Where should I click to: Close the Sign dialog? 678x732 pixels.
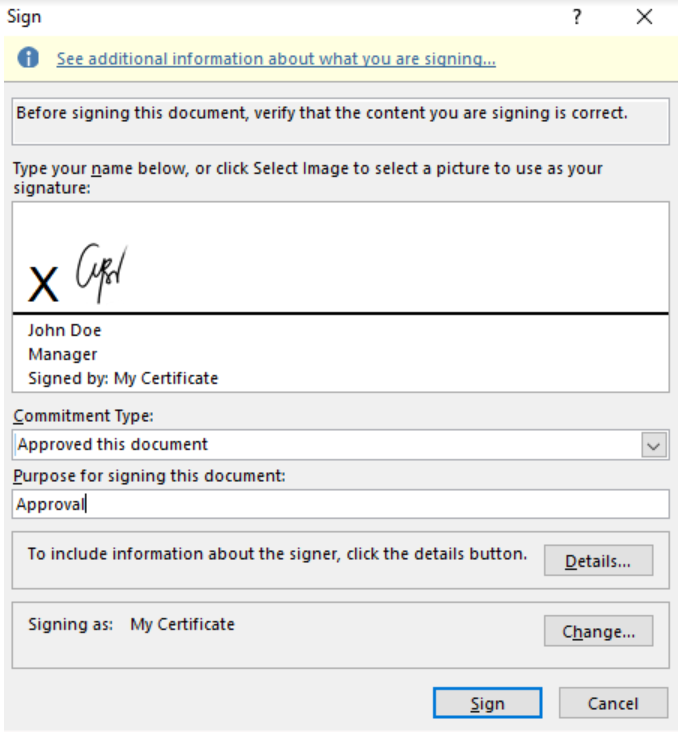point(644,17)
